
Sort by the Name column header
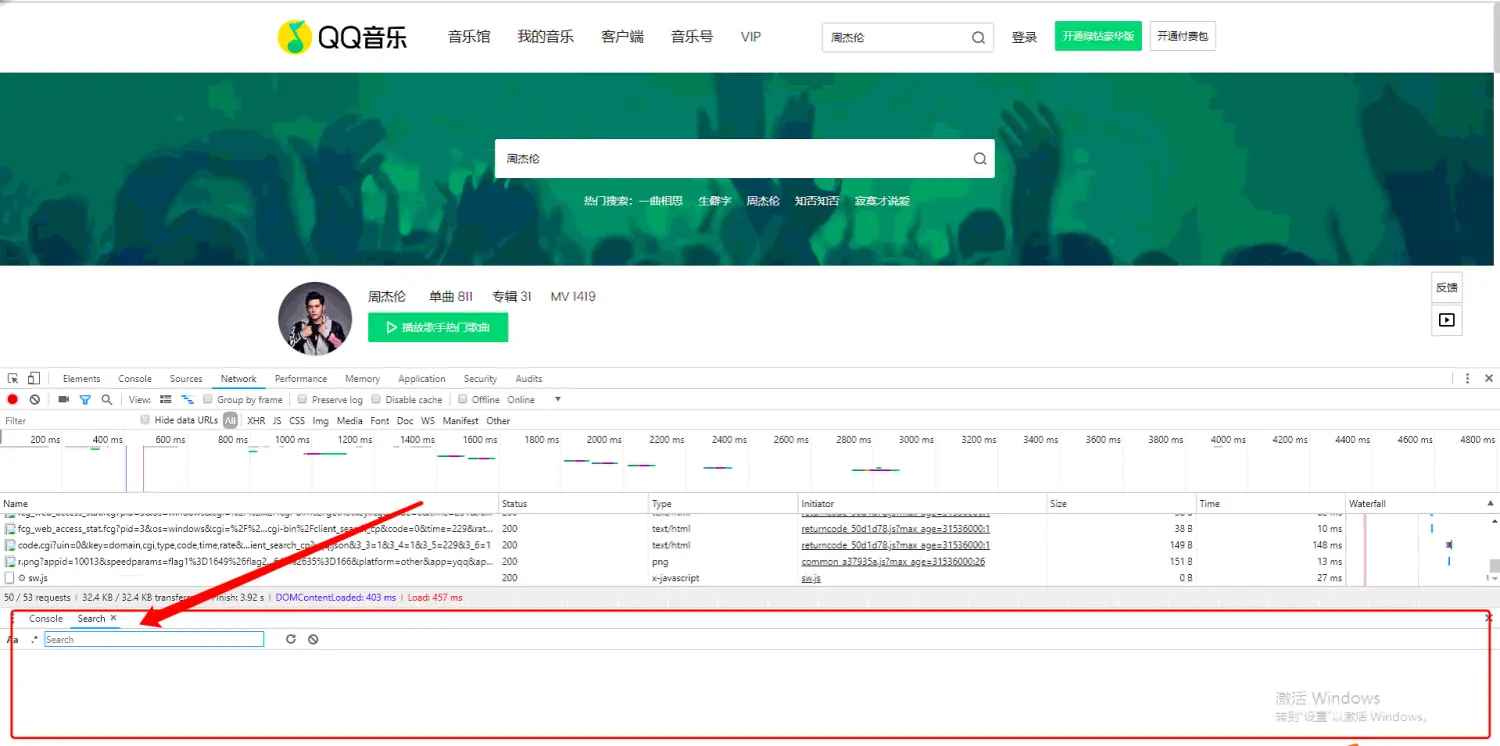click(249, 504)
